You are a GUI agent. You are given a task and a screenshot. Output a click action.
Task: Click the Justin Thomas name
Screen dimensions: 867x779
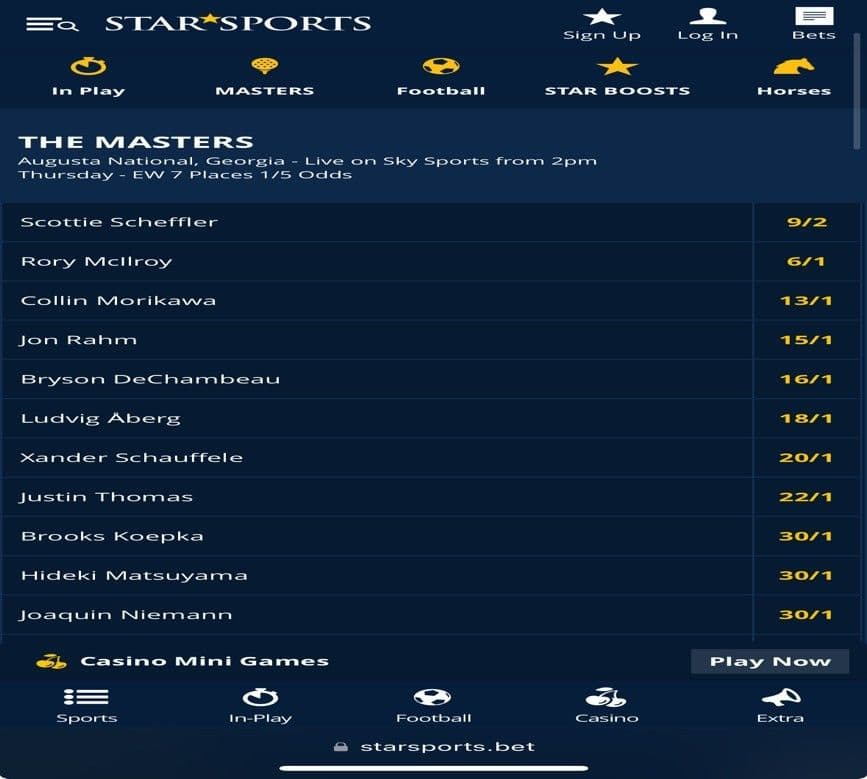tap(106, 497)
